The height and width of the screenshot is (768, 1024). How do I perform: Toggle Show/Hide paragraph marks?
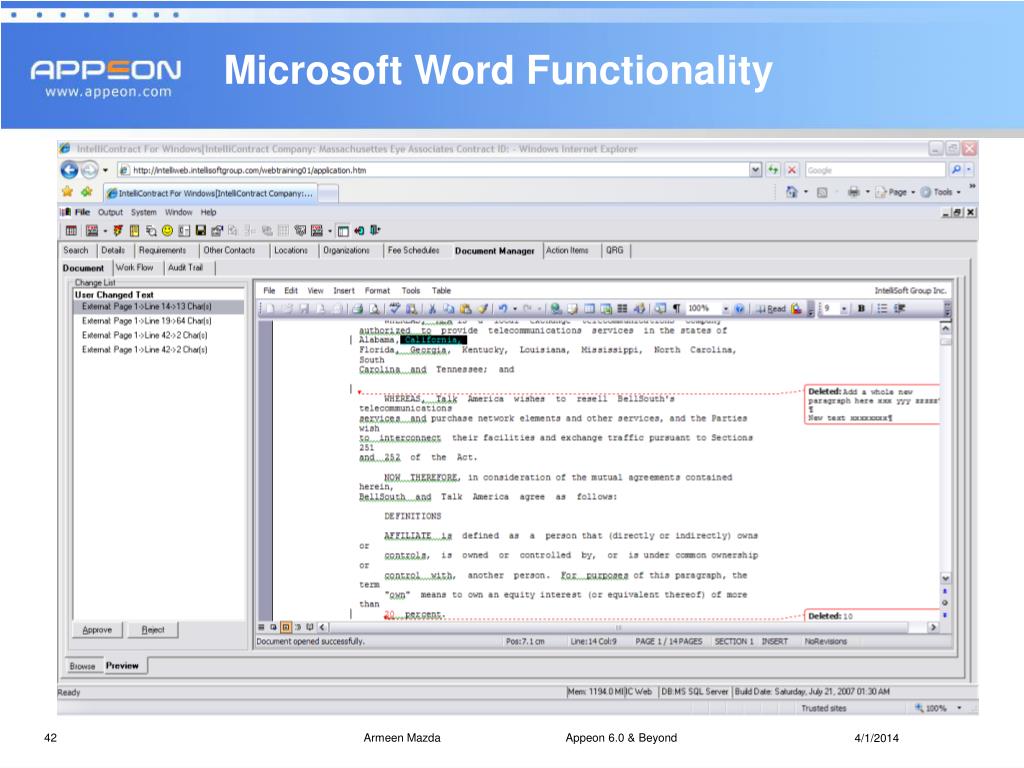677,309
